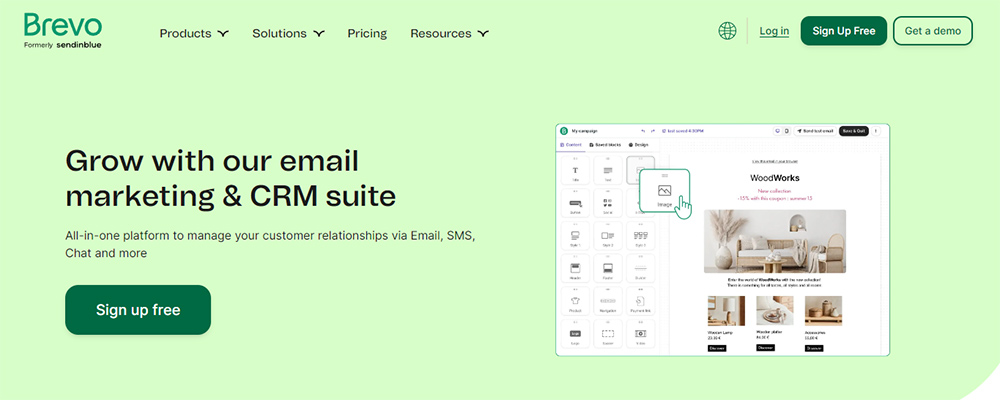Viewport: 1000px width, 400px height.
Task: Click the Brevo icon in editor mockup
Action: pyautogui.click(x=564, y=131)
